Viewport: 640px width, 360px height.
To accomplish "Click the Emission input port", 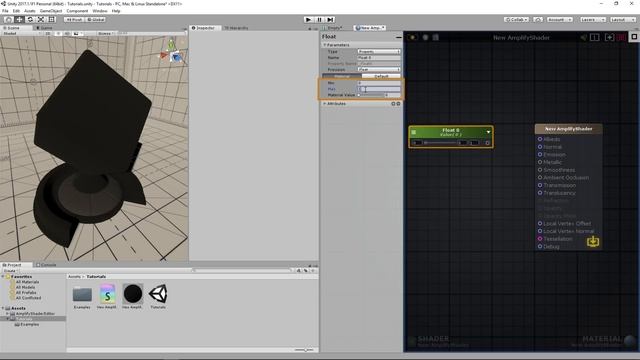I will tap(540, 155).
